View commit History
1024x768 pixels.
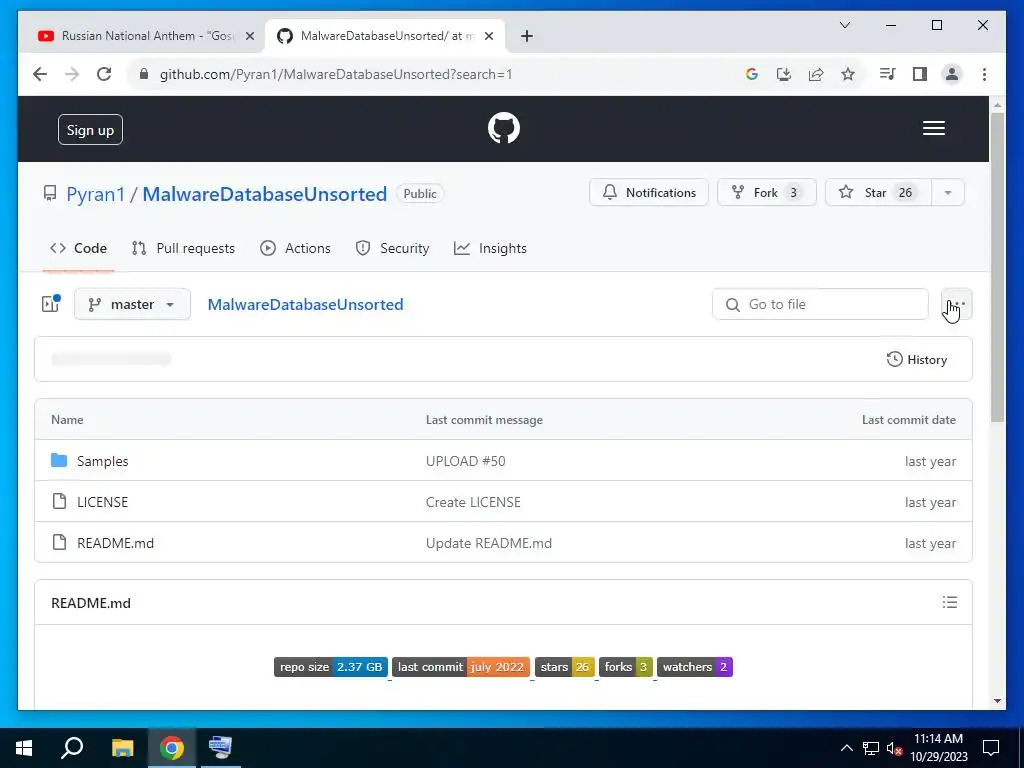(x=916, y=359)
